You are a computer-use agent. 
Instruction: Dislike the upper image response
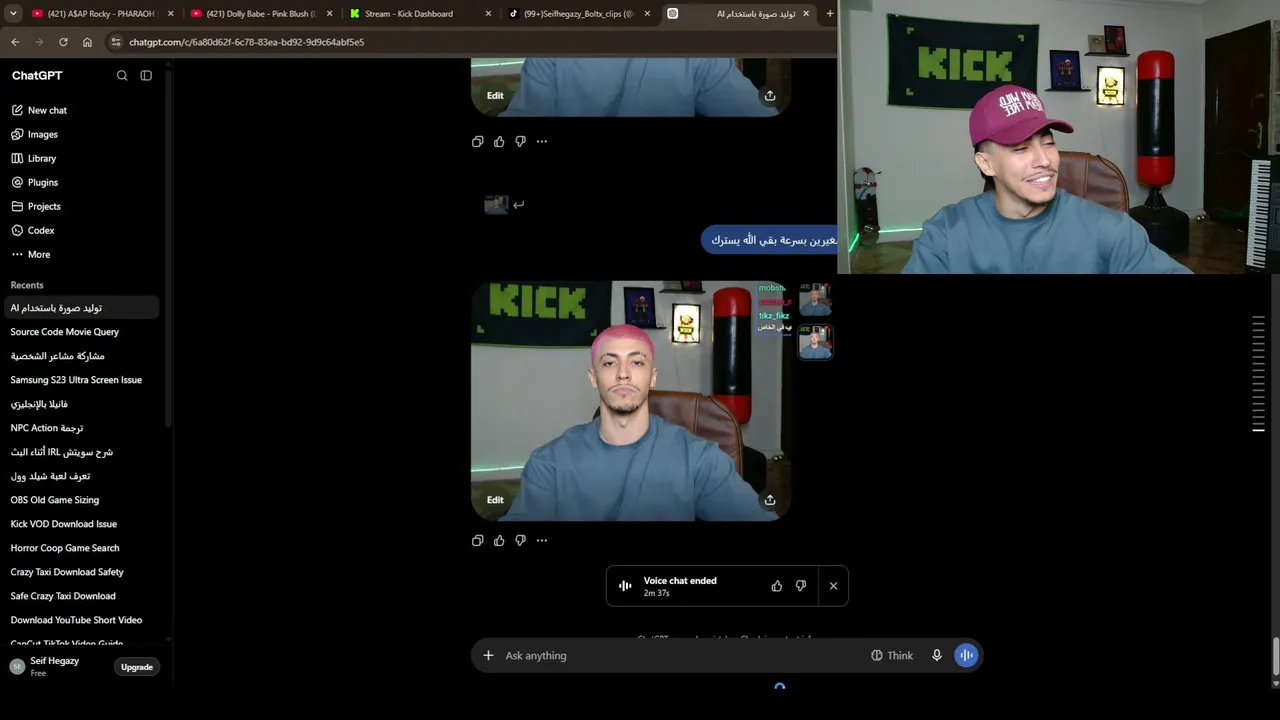point(520,141)
